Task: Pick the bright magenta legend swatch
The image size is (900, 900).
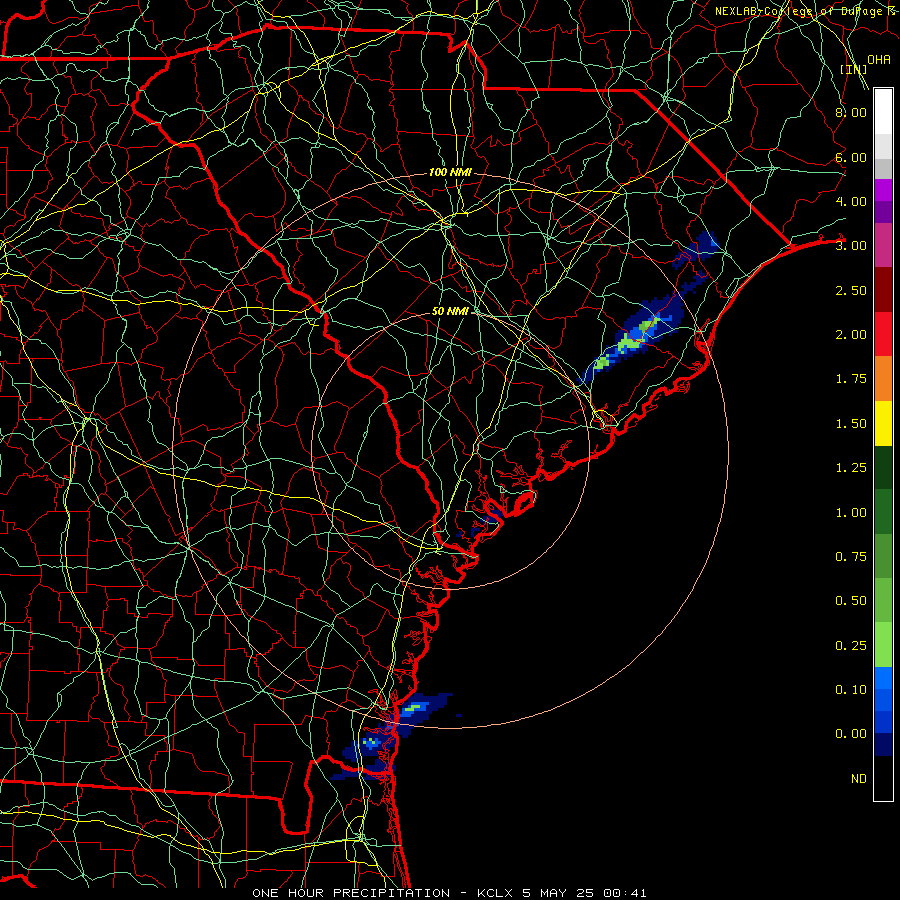Action: pos(883,190)
